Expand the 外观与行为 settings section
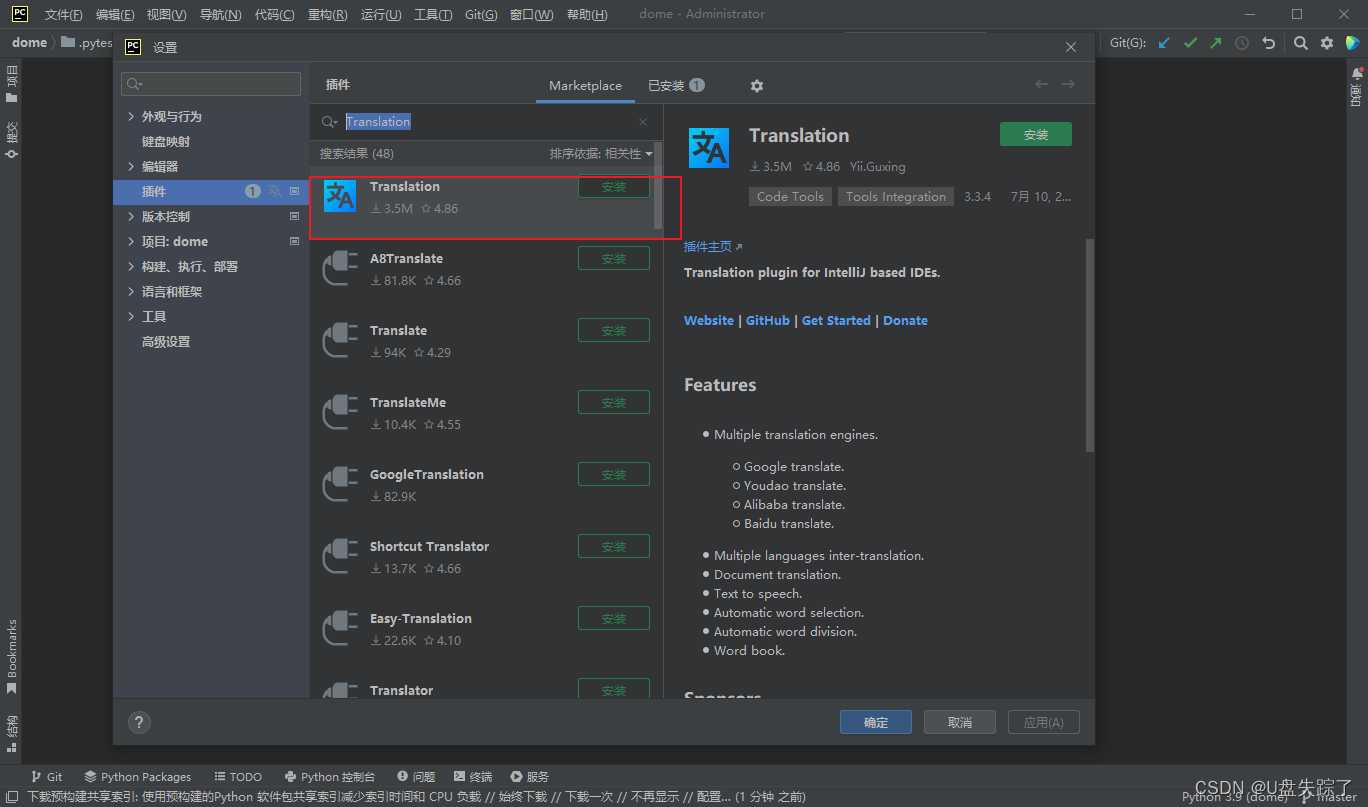Viewport: 1368px width, 807px height. tap(131, 117)
